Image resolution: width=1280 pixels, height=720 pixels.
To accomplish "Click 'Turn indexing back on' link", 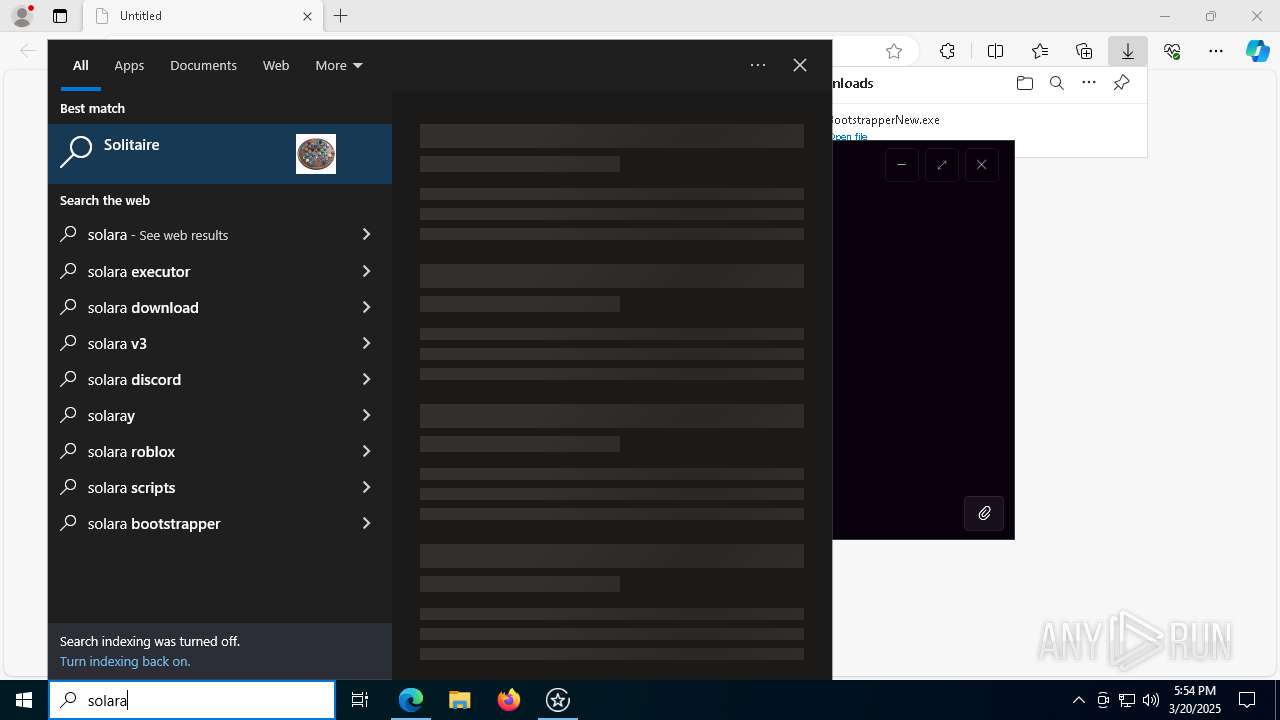I will (125, 661).
